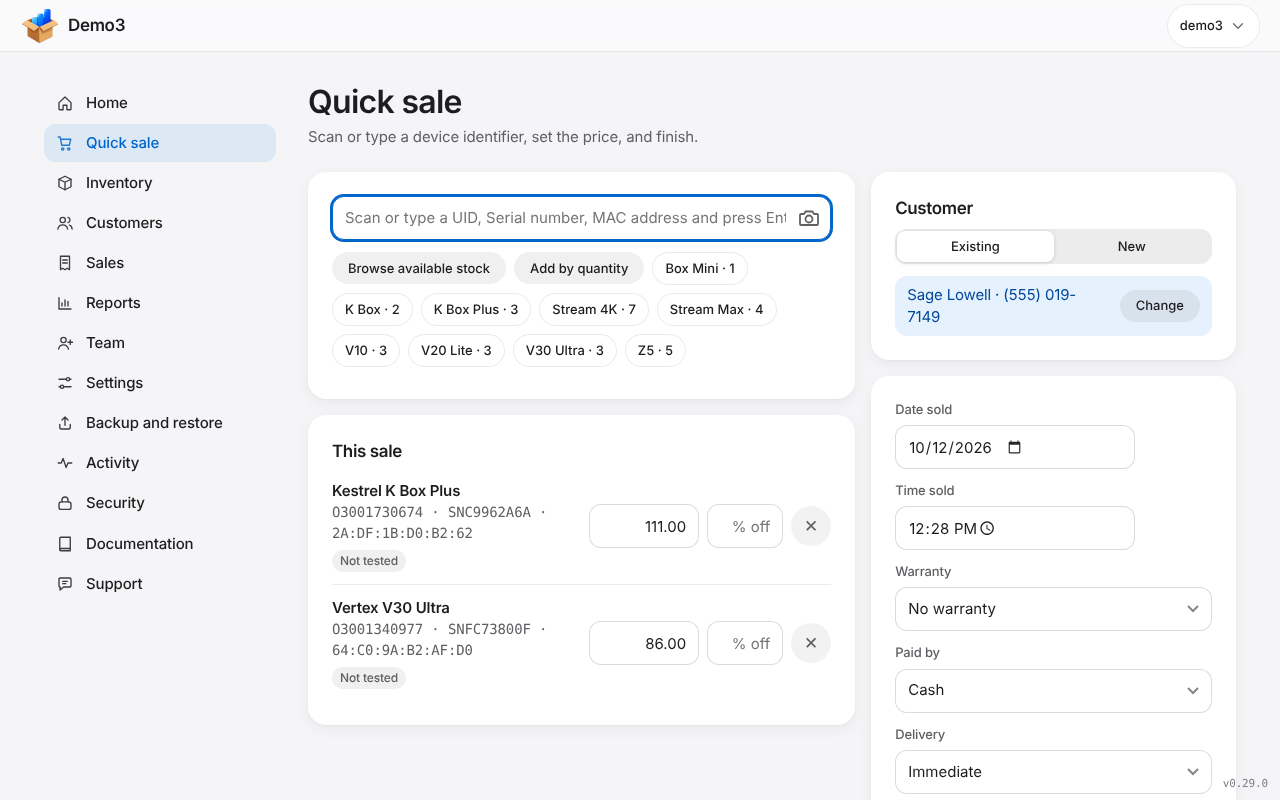Open the date picker calendar icon

pyautogui.click(x=1015, y=447)
